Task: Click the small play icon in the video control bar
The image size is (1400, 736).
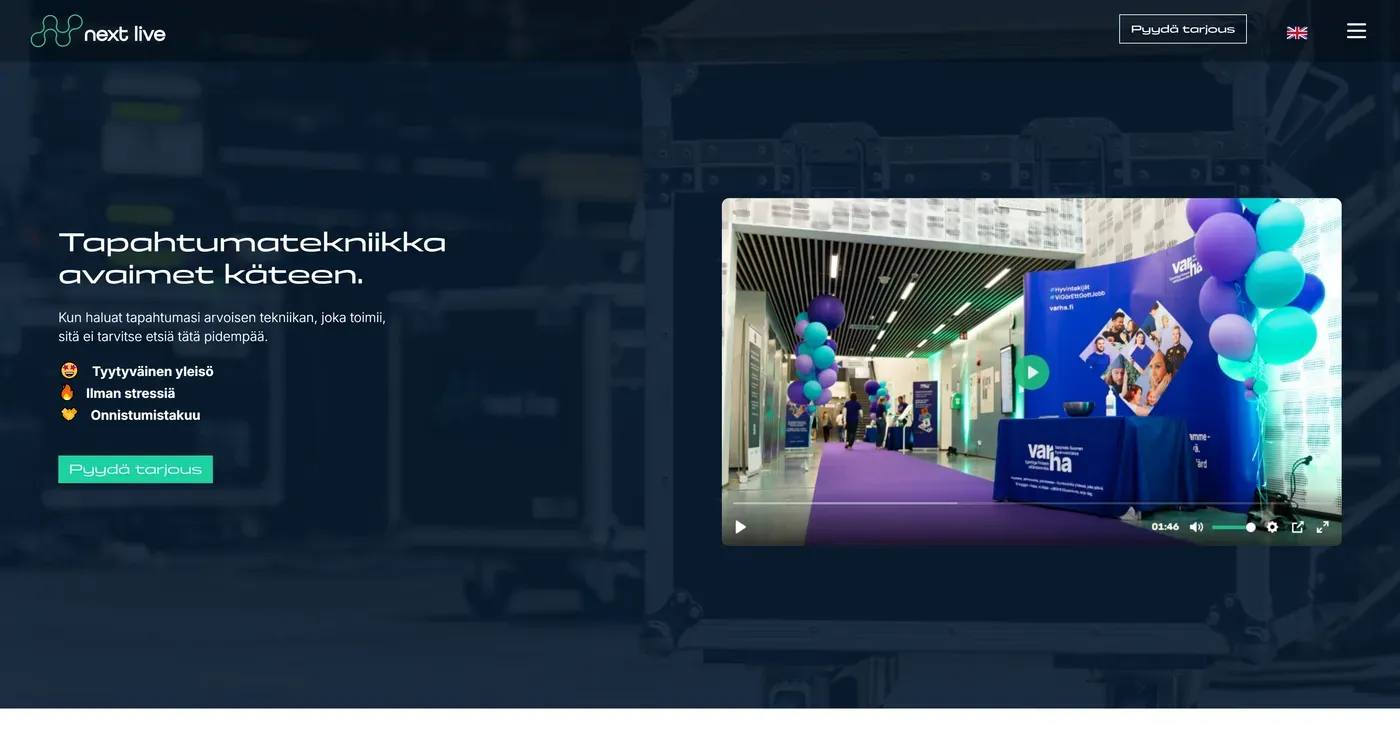Action: pos(741,527)
